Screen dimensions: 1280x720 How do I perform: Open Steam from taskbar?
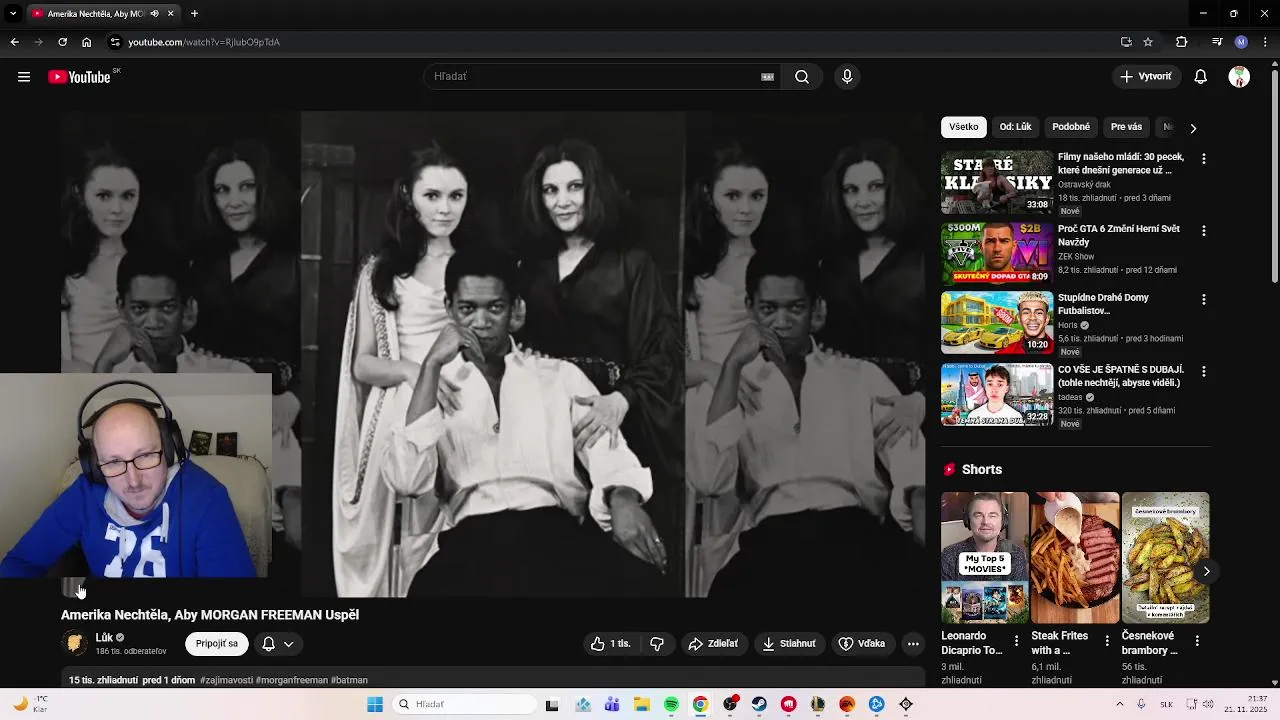click(759, 704)
